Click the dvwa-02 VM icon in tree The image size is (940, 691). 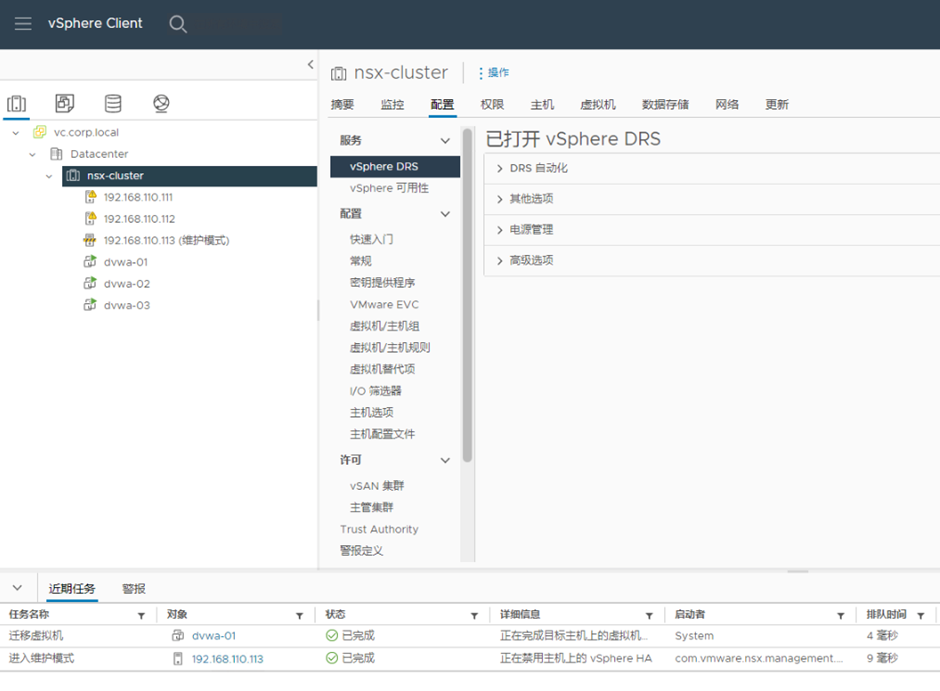point(90,283)
